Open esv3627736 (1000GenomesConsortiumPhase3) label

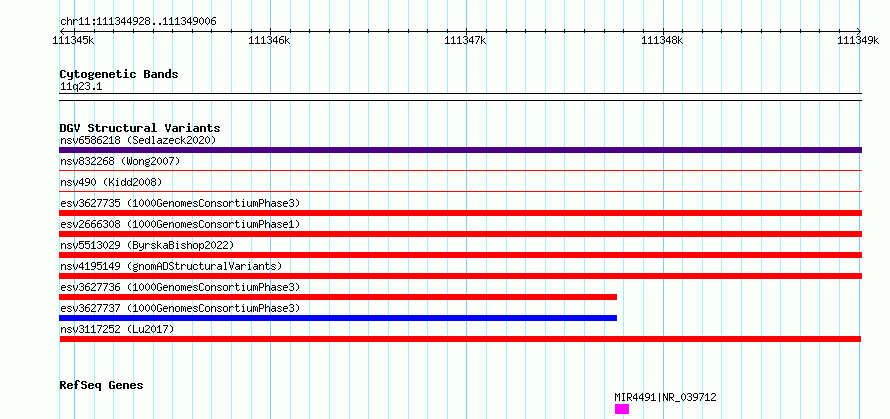tap(179, 287)
